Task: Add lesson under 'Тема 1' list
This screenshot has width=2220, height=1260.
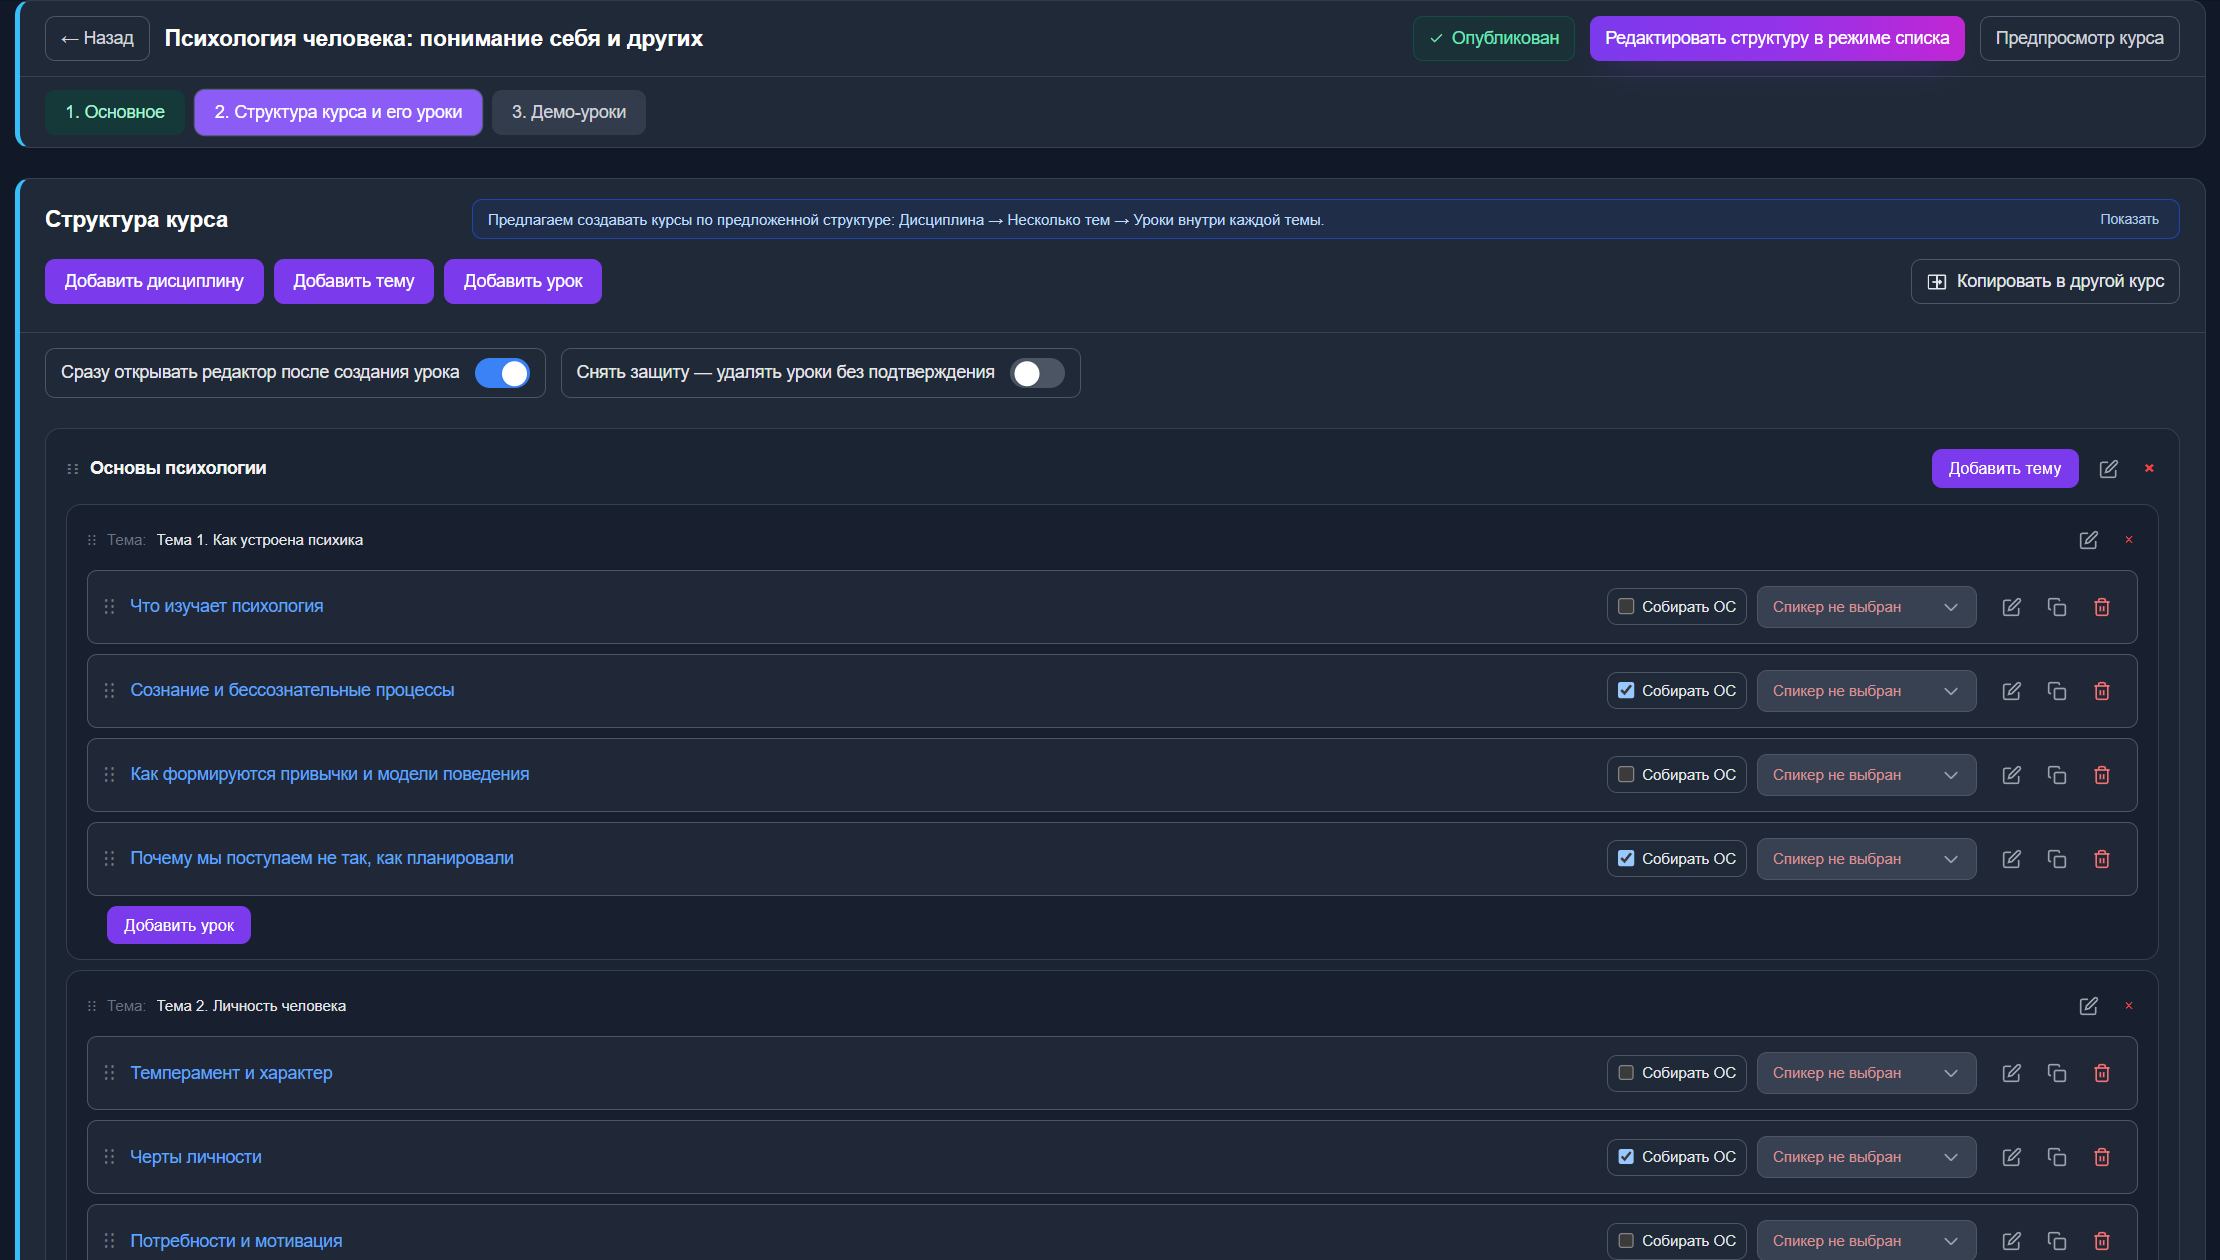Action: [x=179, y=925]
